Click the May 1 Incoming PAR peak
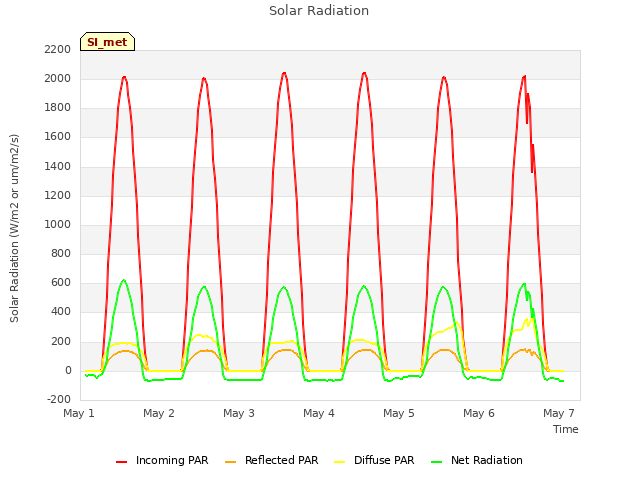The width and height of the screenshot is (640, 480). (124, 77)
